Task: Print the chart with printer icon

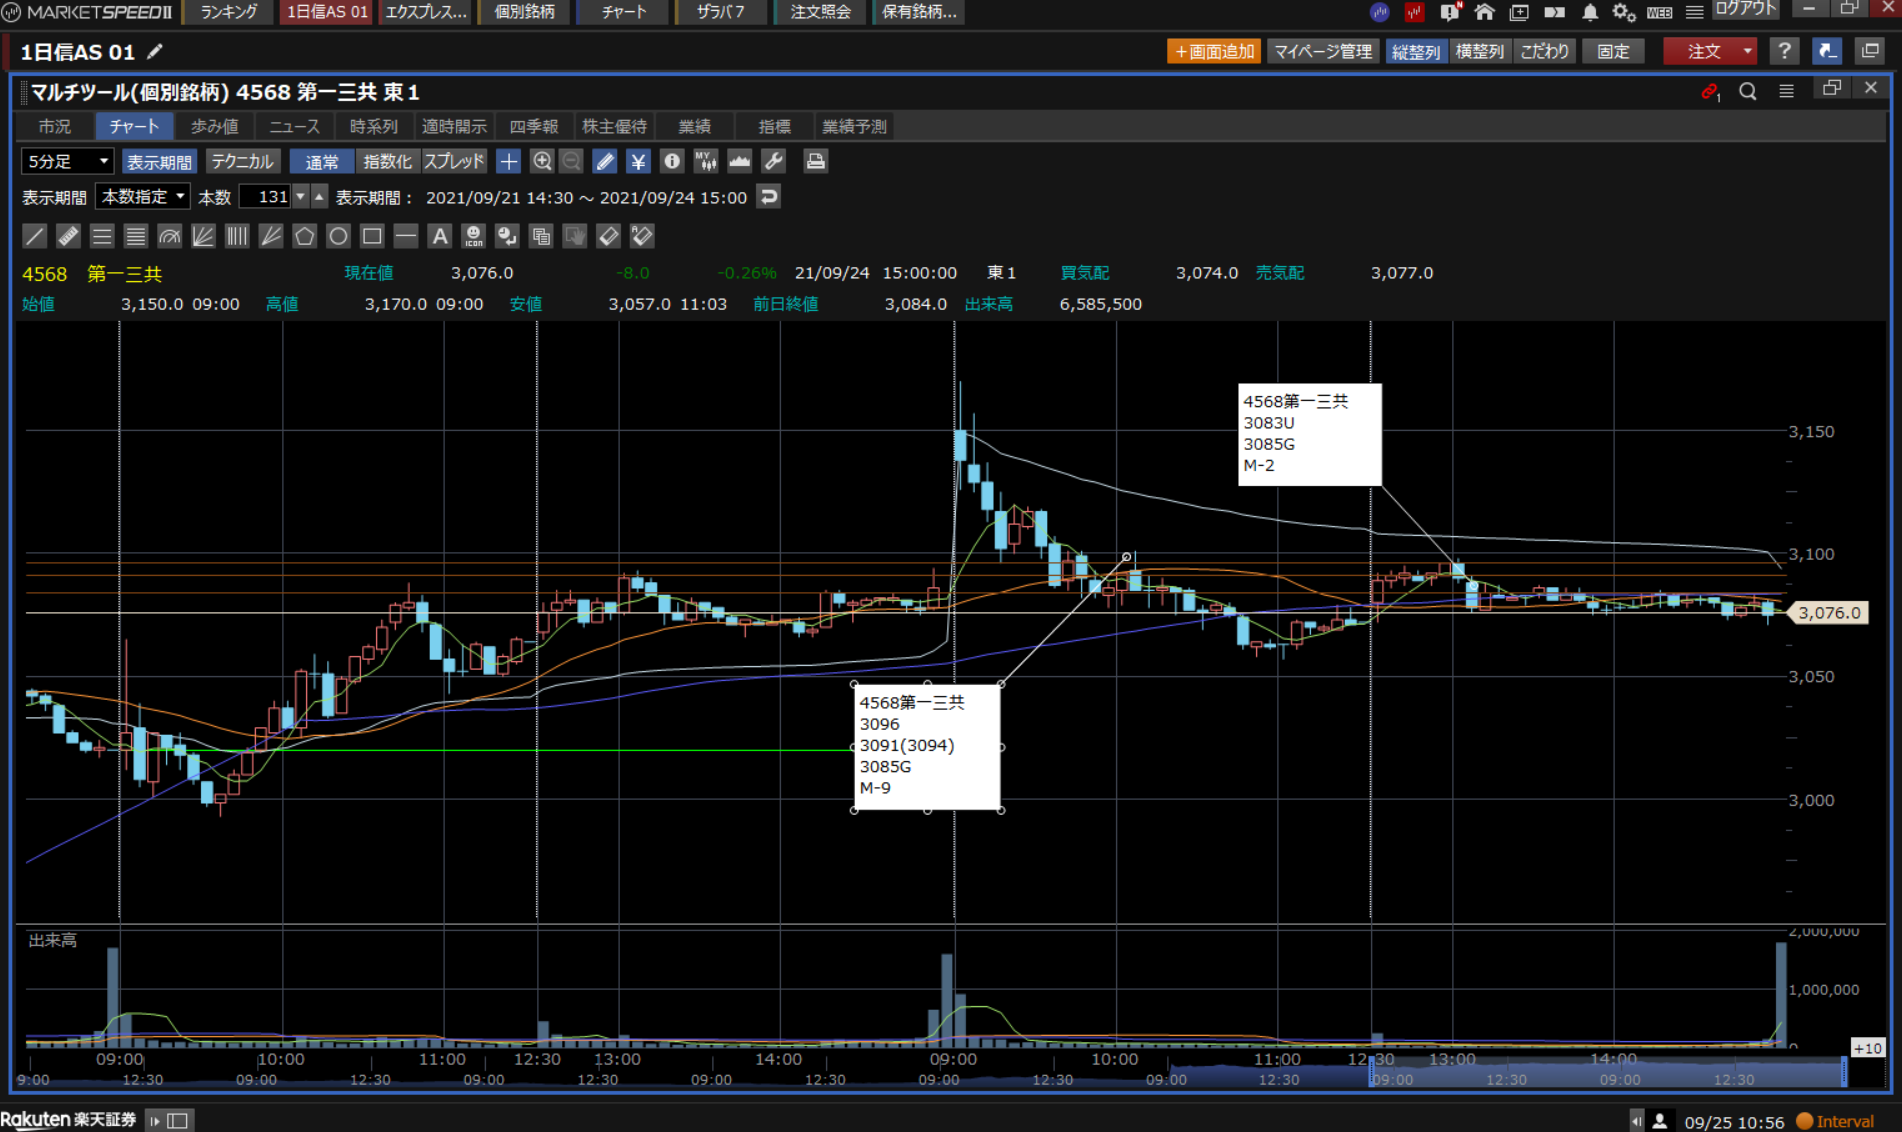Action: 815,161
